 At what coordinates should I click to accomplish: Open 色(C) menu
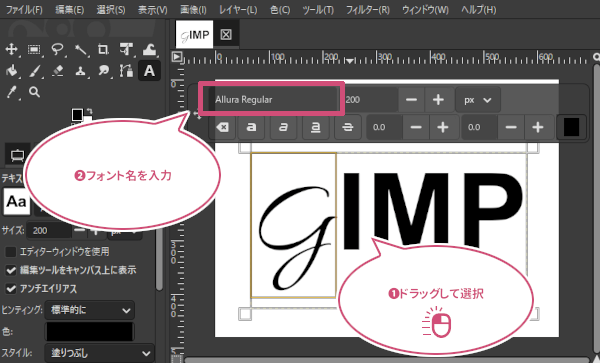coord(280,10)
